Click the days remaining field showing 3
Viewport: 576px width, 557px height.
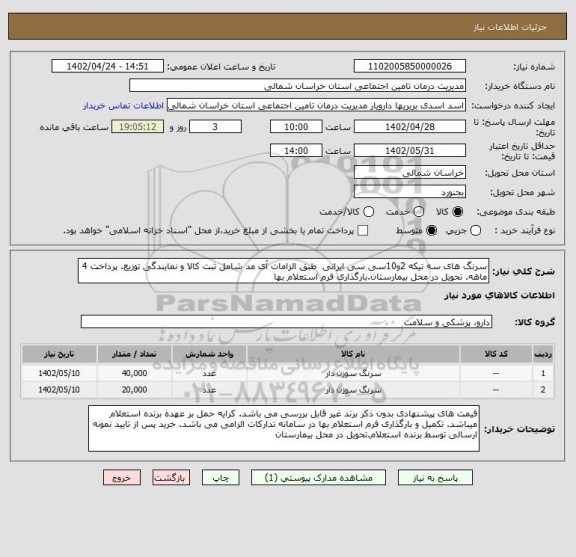click(x=215, y=127)
